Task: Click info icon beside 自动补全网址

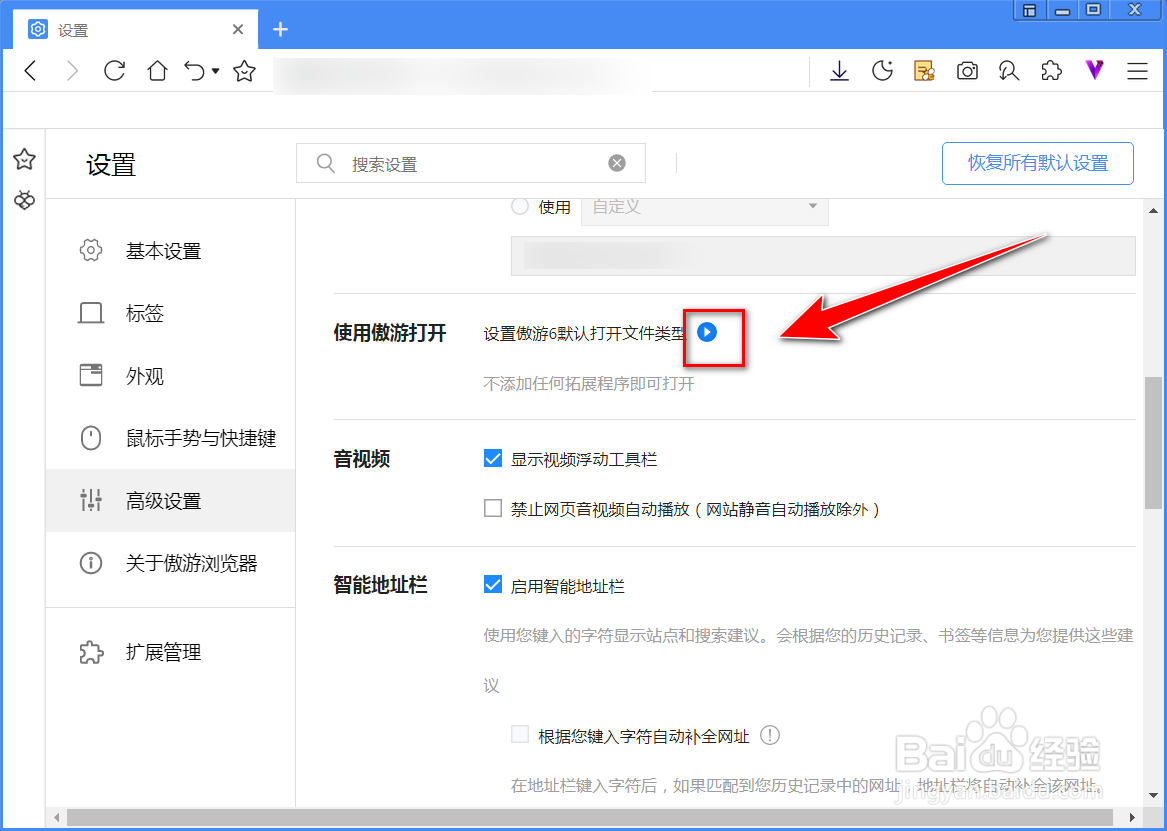Action: [x=770, y=736]
